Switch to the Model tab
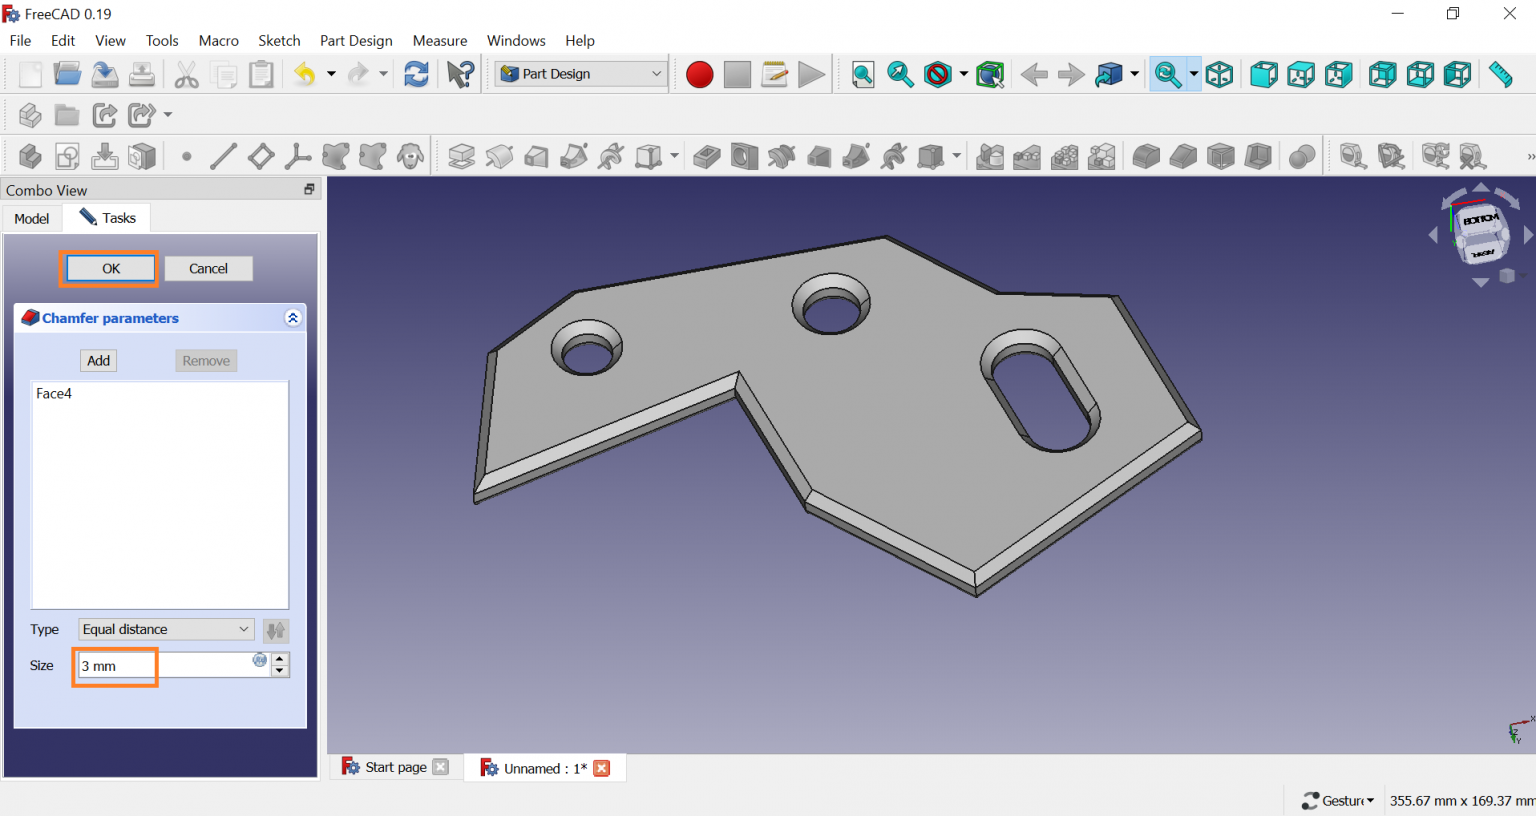The image size is (1536, 816). pos(32,218)
